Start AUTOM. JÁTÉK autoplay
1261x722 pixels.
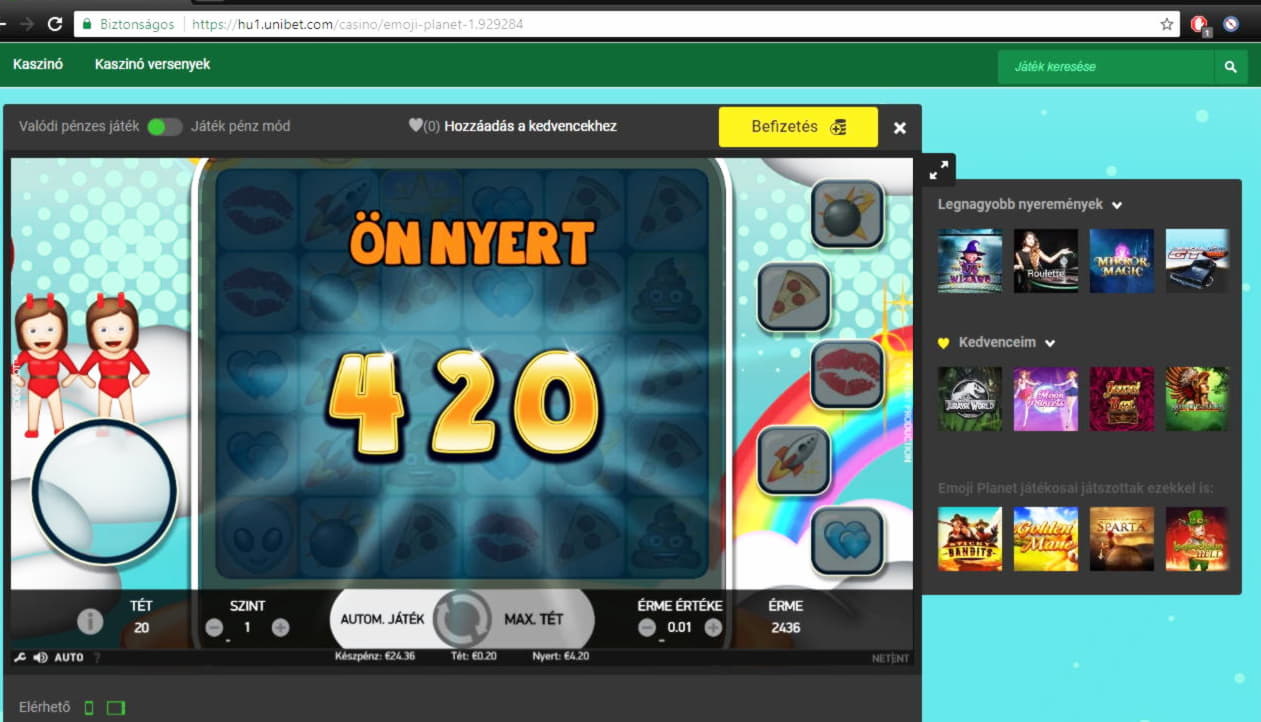(x=383, y=619)
